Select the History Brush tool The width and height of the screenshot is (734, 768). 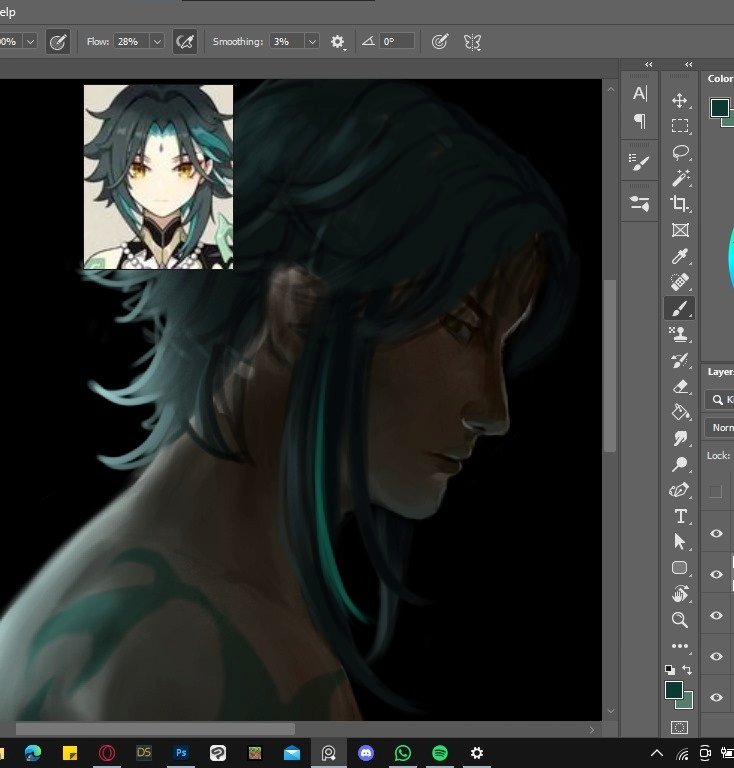[x=680, y=360]
